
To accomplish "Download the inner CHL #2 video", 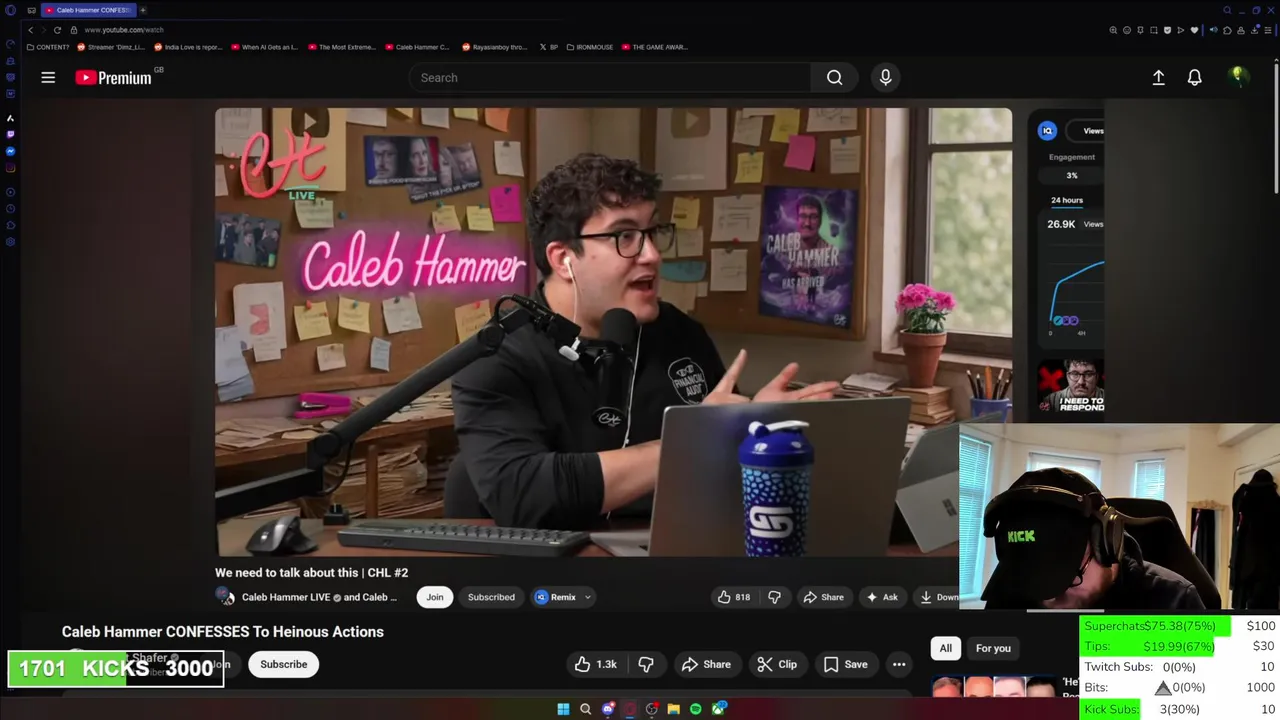I will coord(938,597).
